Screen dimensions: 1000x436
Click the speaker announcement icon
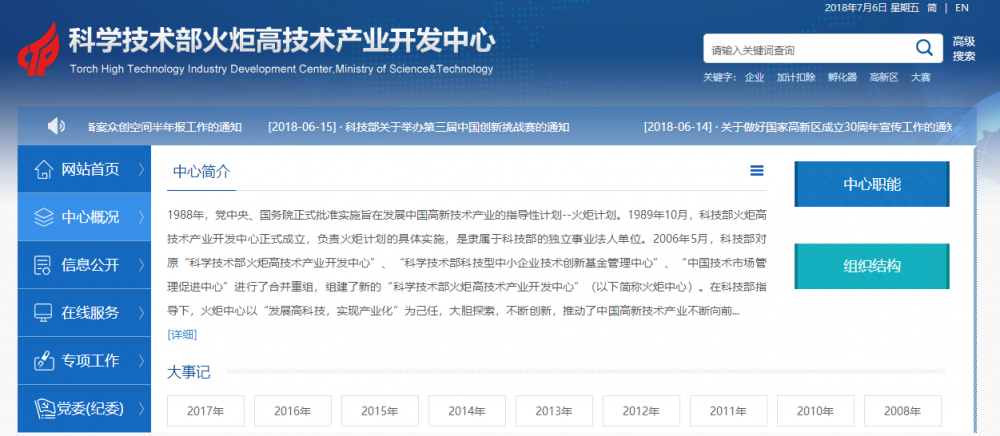click(56, 126)
